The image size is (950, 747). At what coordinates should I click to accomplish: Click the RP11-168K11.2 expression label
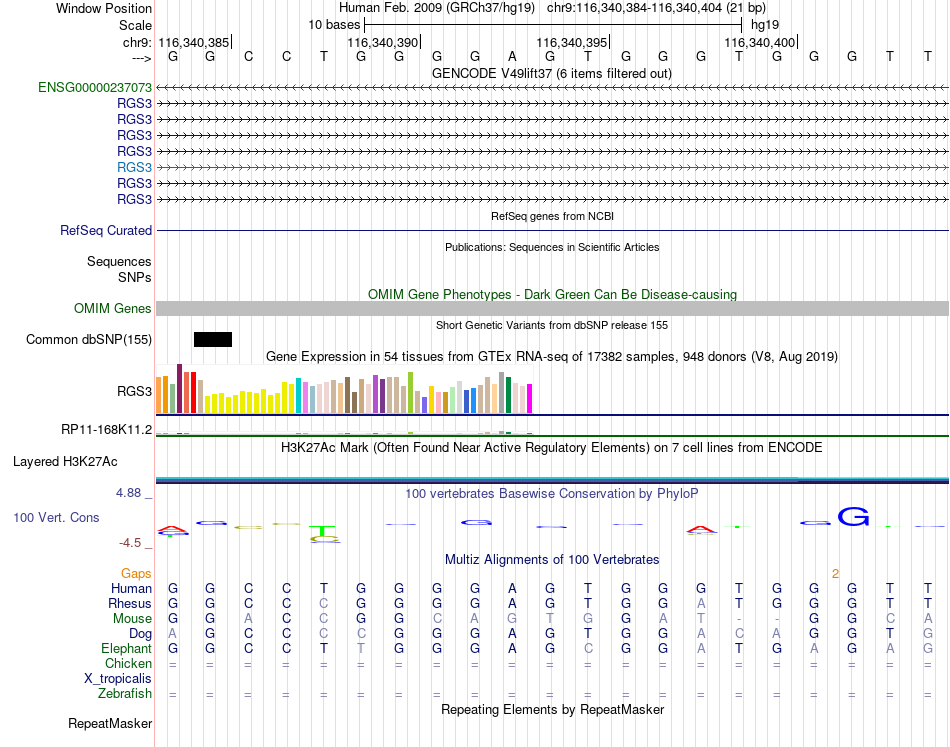(x=106, y=430)
